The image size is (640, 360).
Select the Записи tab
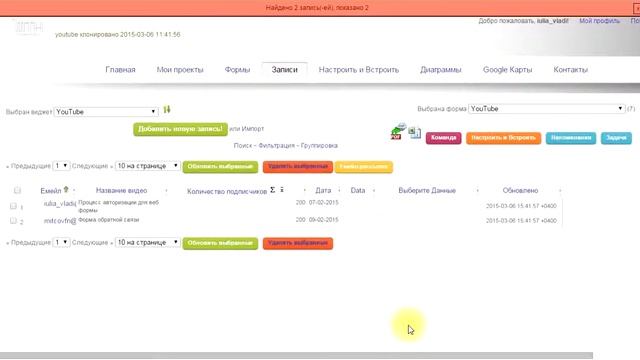coord(284,70)
